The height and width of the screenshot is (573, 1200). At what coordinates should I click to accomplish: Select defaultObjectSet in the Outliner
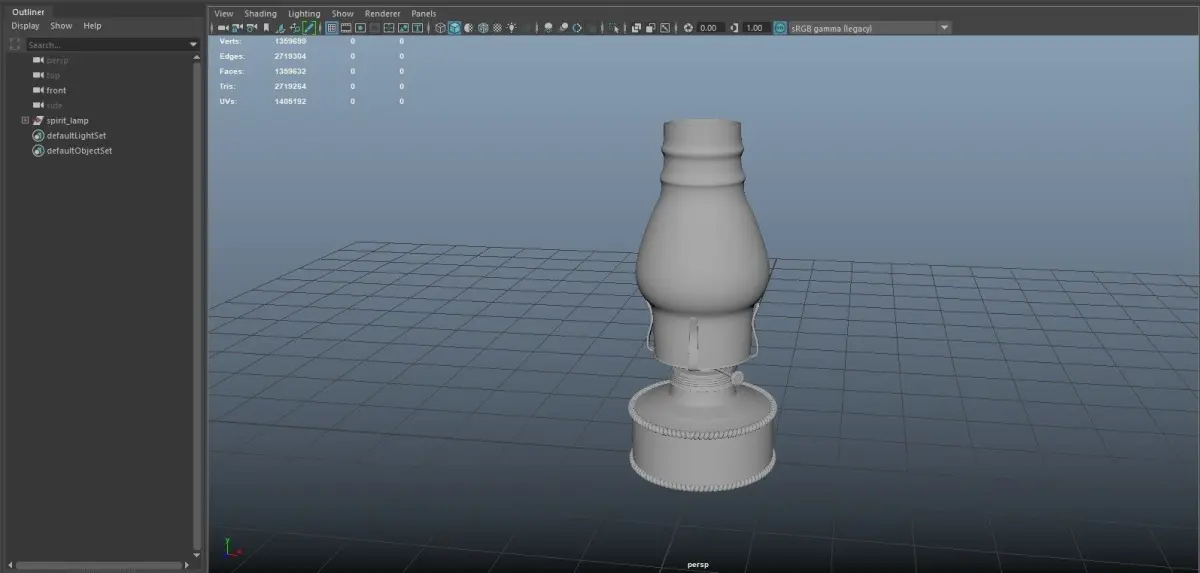[79, 151]
